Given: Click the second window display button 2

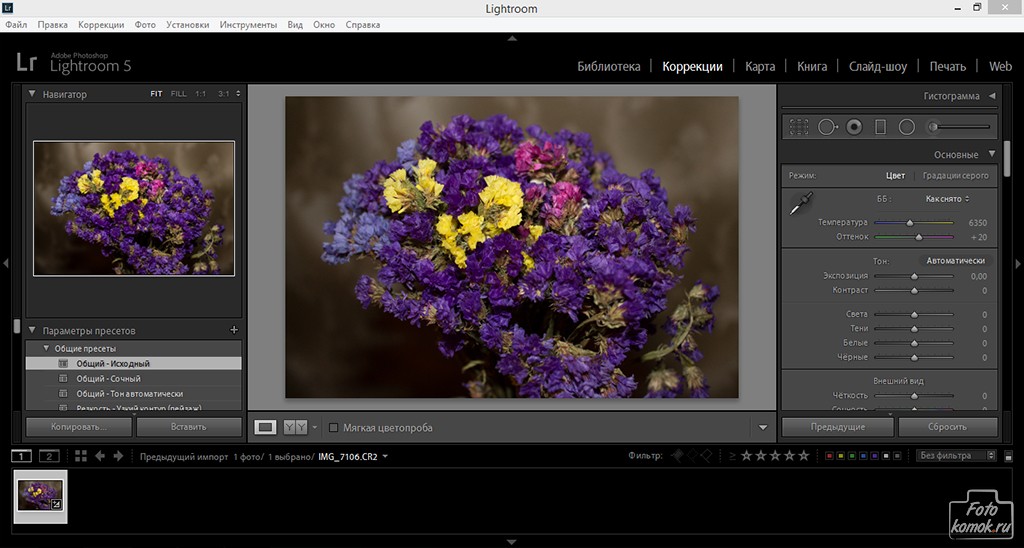Looking at the screenshot, I should tap(49, 456).
